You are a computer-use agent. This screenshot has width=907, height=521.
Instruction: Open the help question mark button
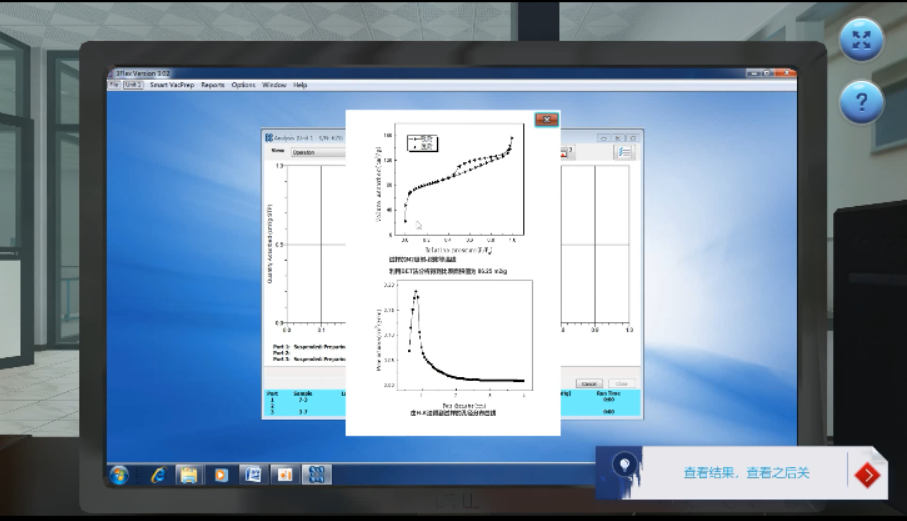[861, 102]
